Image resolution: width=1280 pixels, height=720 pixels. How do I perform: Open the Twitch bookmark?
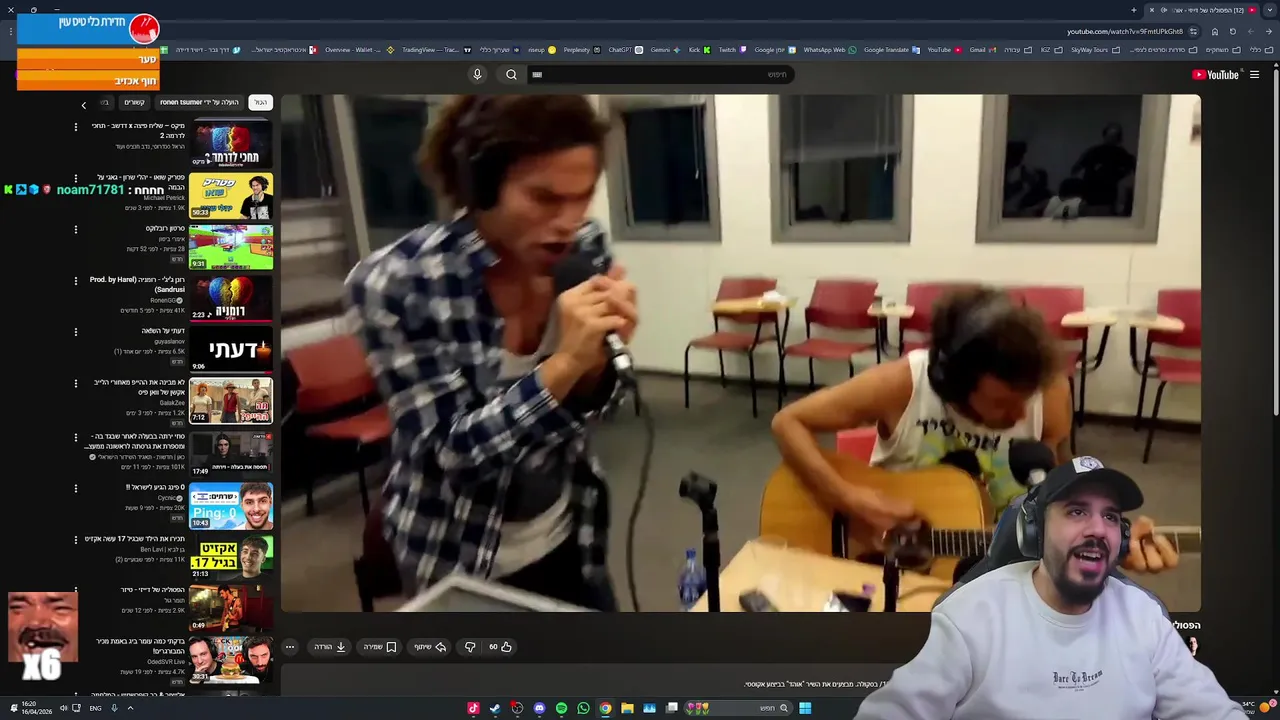(x=732, y=50)
